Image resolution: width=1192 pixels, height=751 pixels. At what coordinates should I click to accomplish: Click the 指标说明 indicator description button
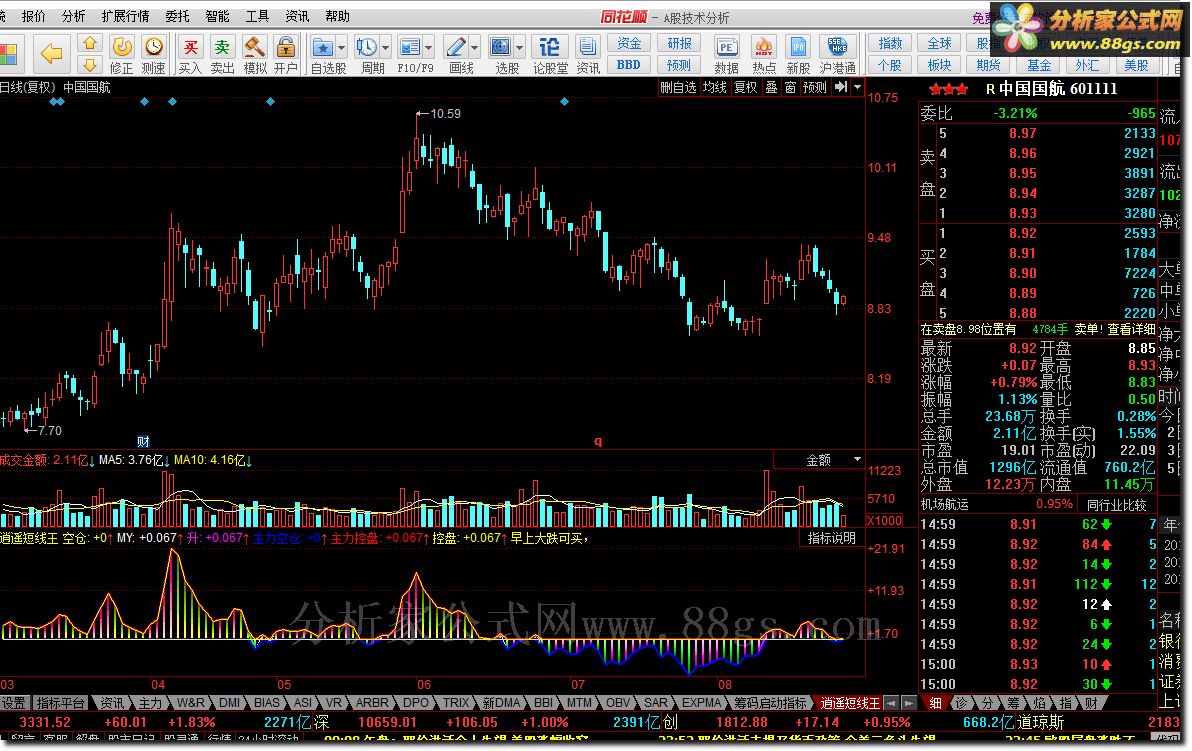click(x=832, y=537)
